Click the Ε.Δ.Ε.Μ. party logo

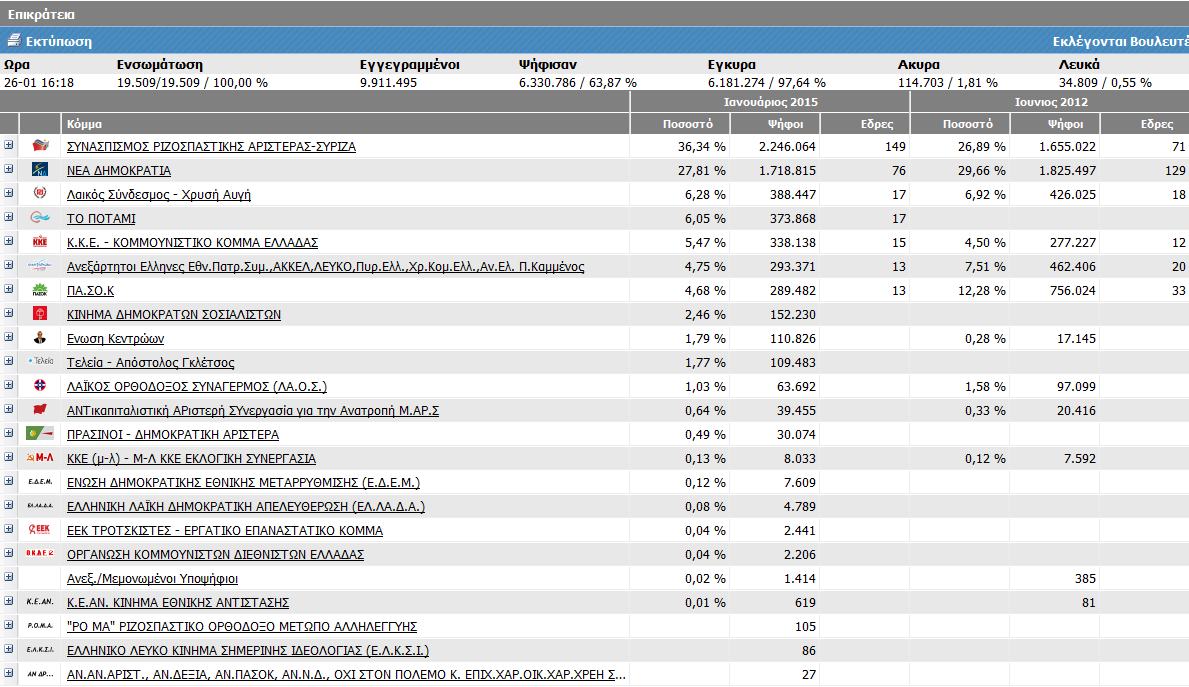pyautogui.click(x=40, y=482)
